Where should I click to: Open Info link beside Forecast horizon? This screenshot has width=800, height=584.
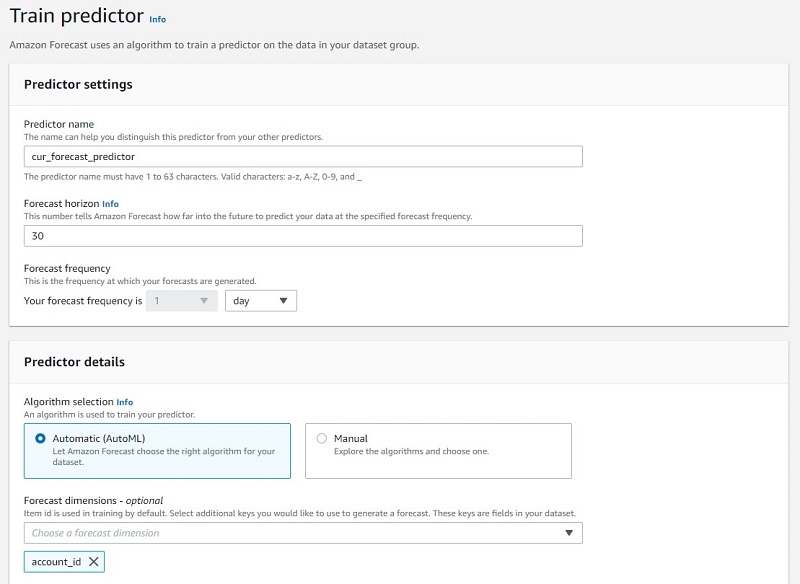[x=110, y=204]
